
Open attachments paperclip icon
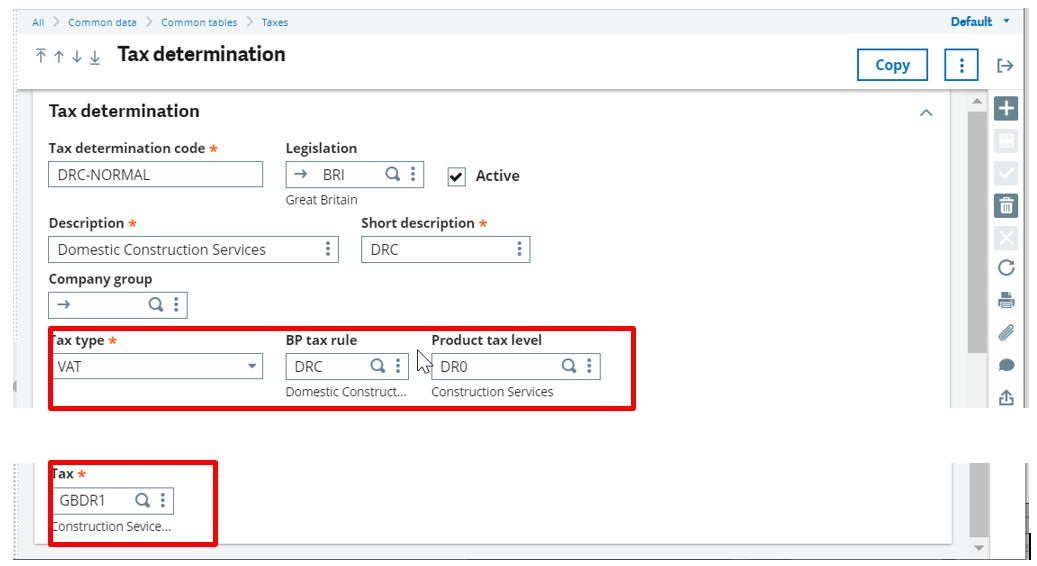point(1006,333)
